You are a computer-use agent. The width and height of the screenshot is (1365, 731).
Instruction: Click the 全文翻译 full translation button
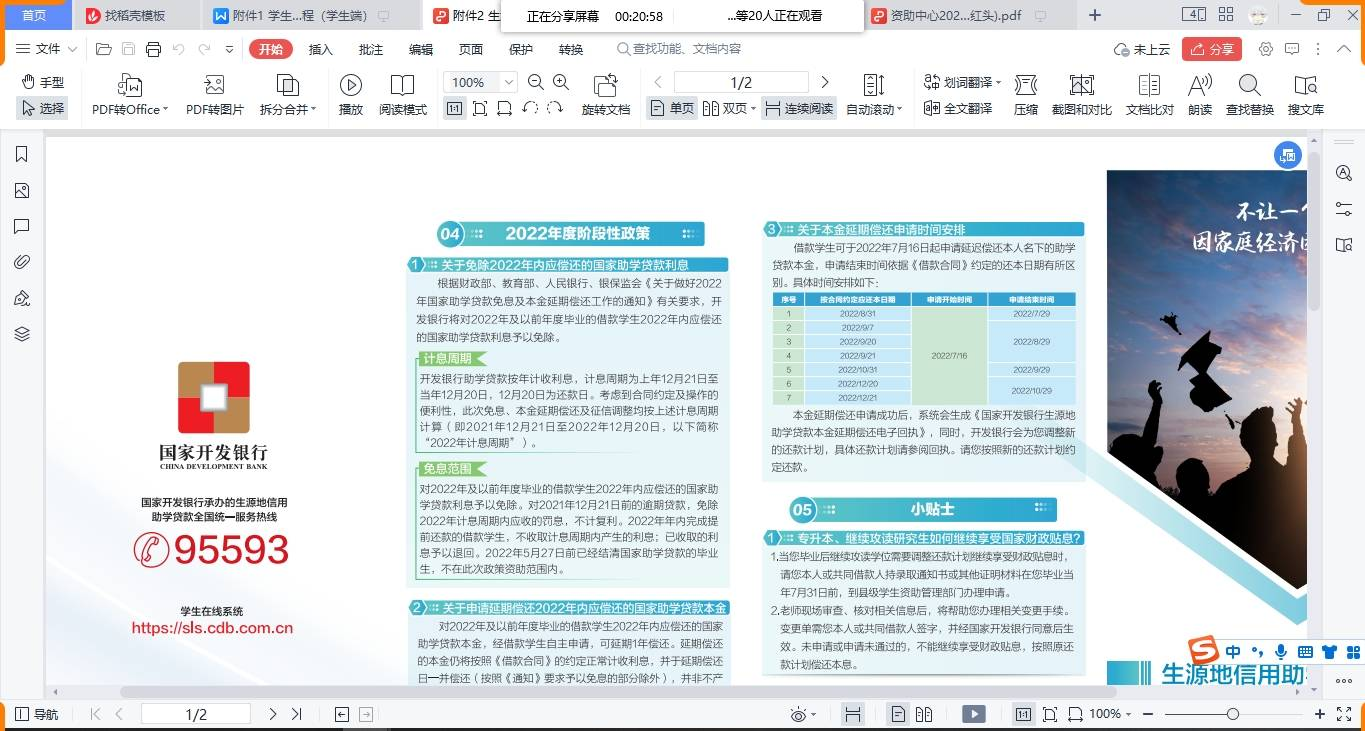(x=958, y=108)
